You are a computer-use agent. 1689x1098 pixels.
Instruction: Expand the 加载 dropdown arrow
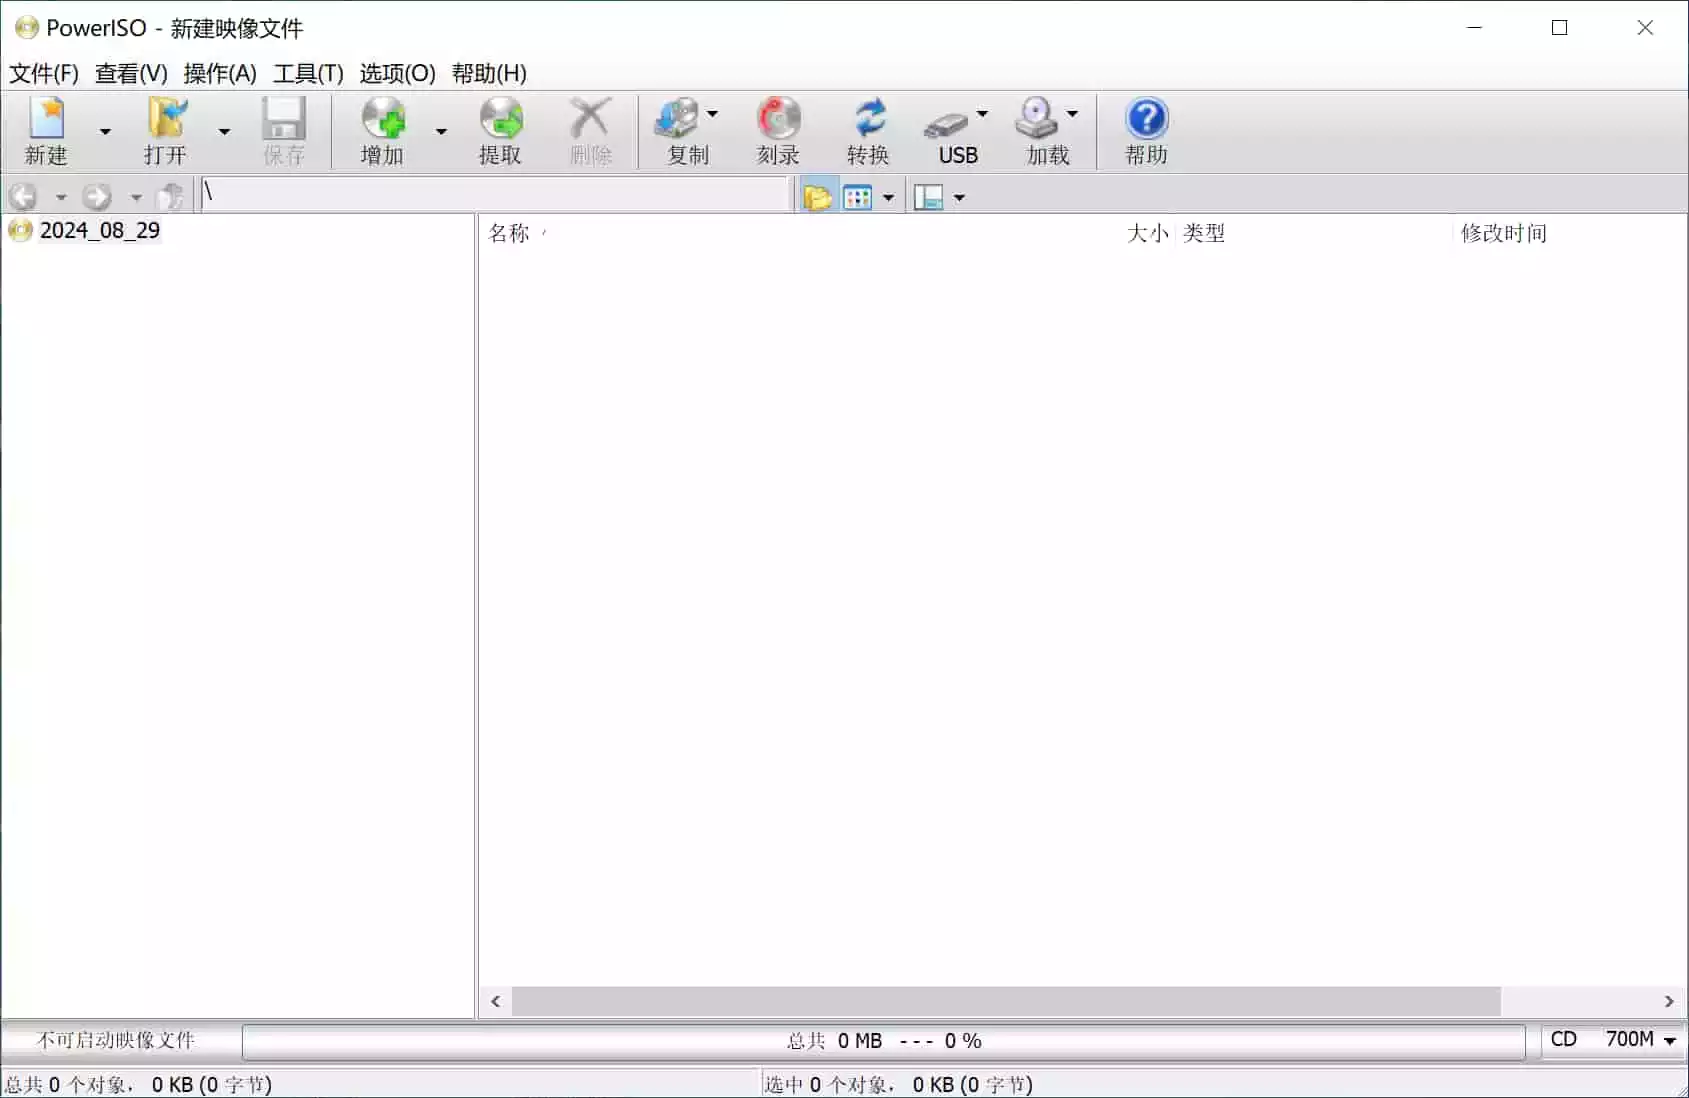pos(1072,114)
